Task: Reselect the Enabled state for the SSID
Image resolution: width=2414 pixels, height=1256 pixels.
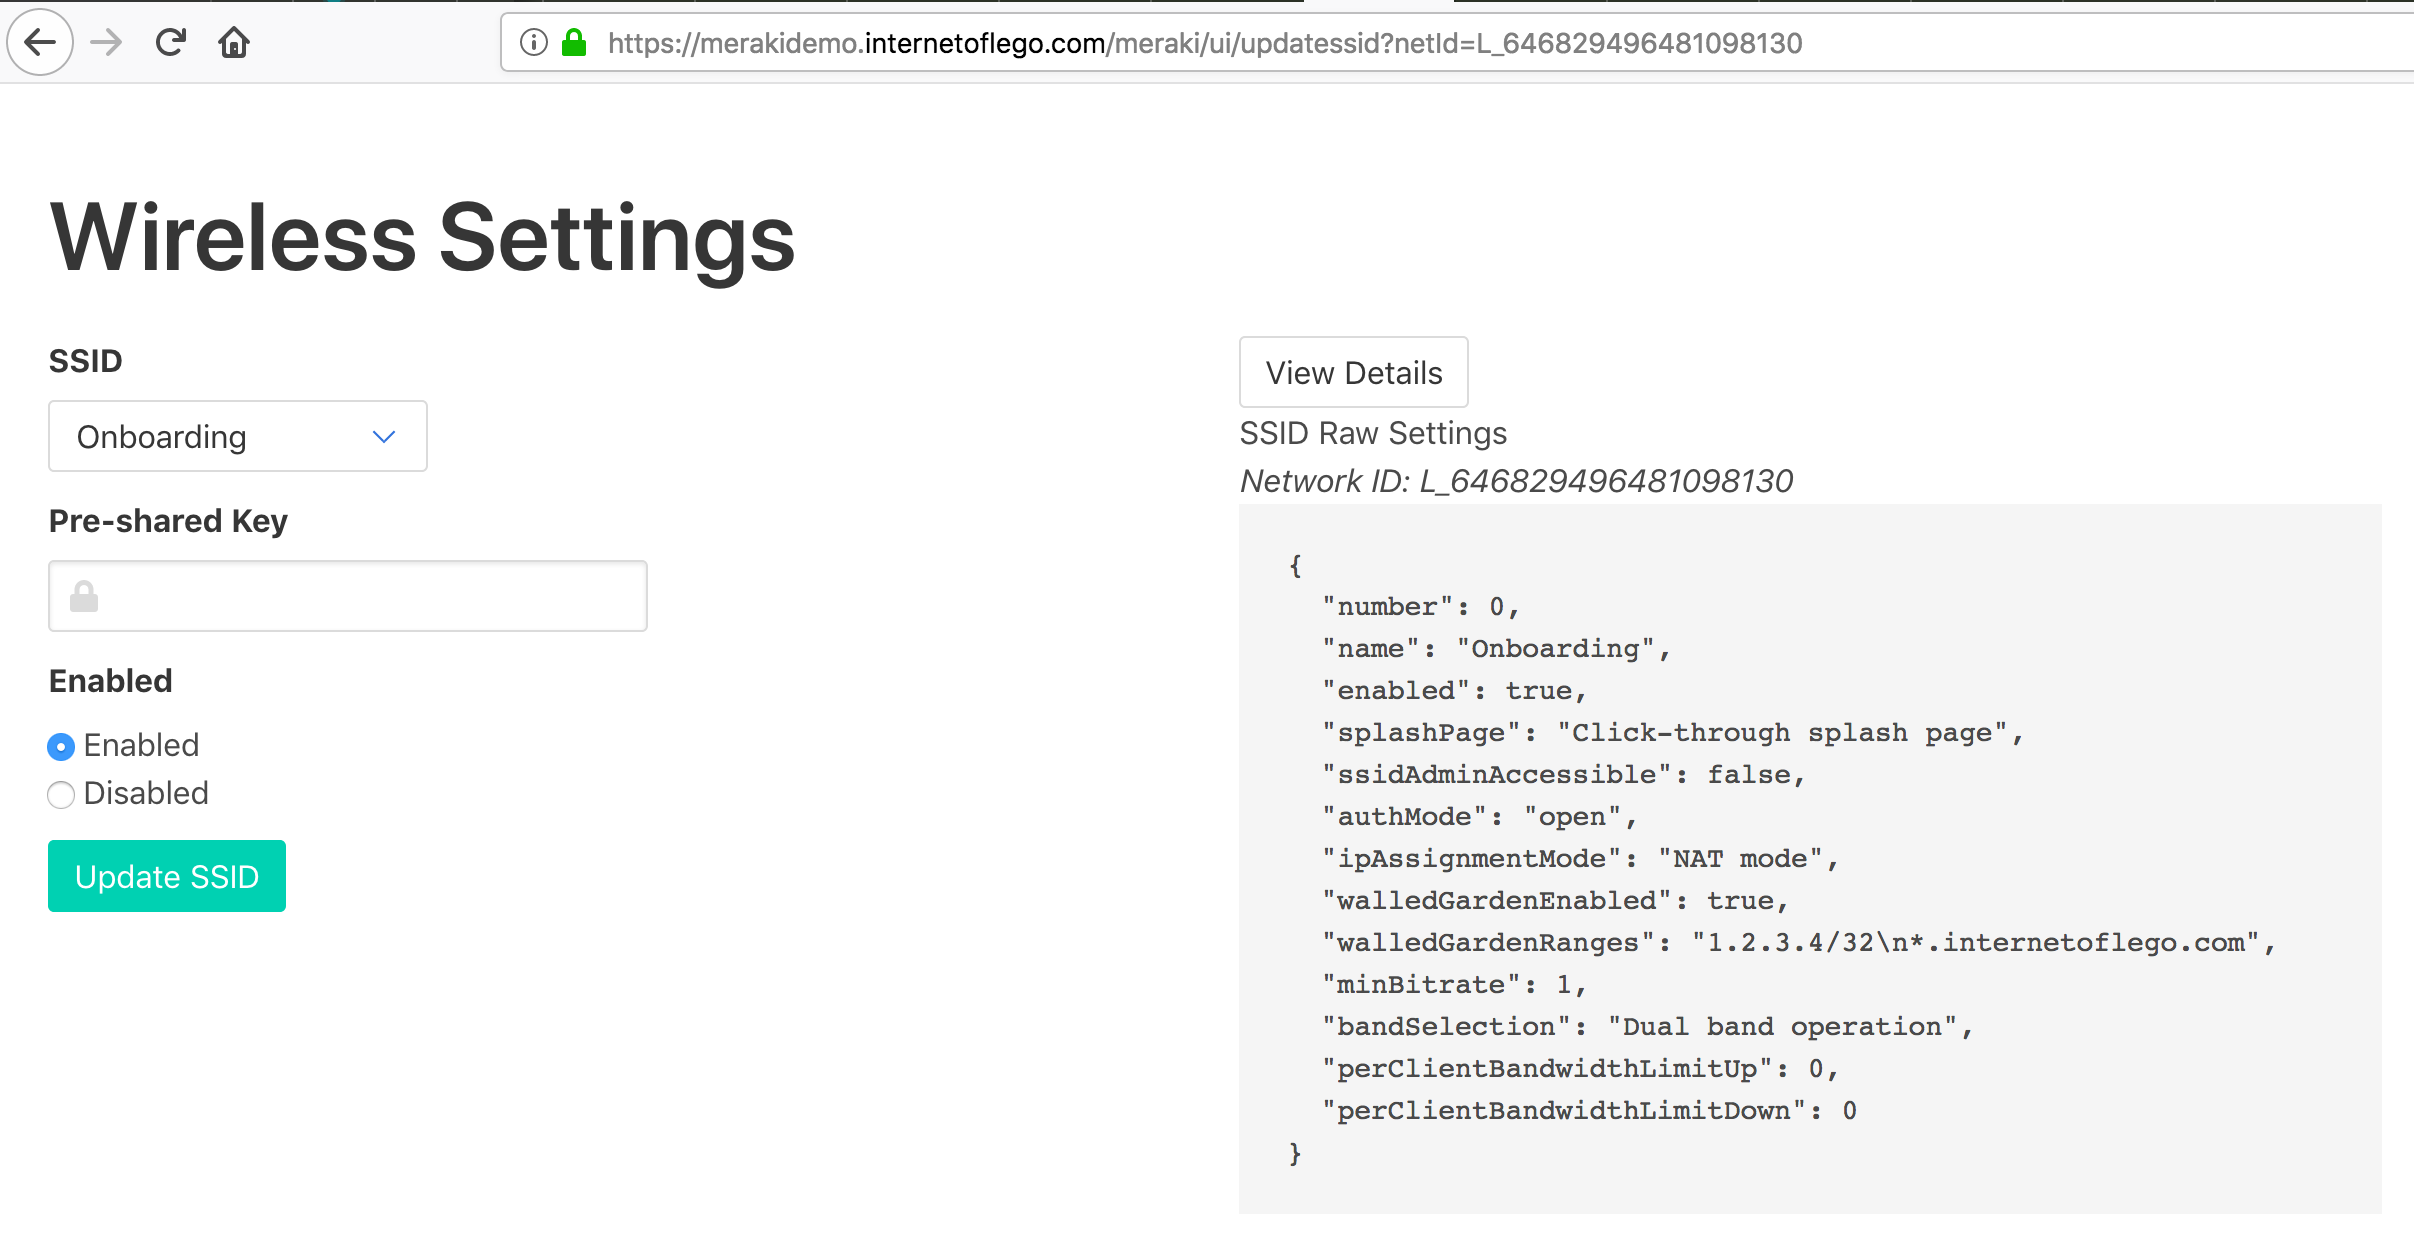Action: pyautogui.click(x=60, y=746)
